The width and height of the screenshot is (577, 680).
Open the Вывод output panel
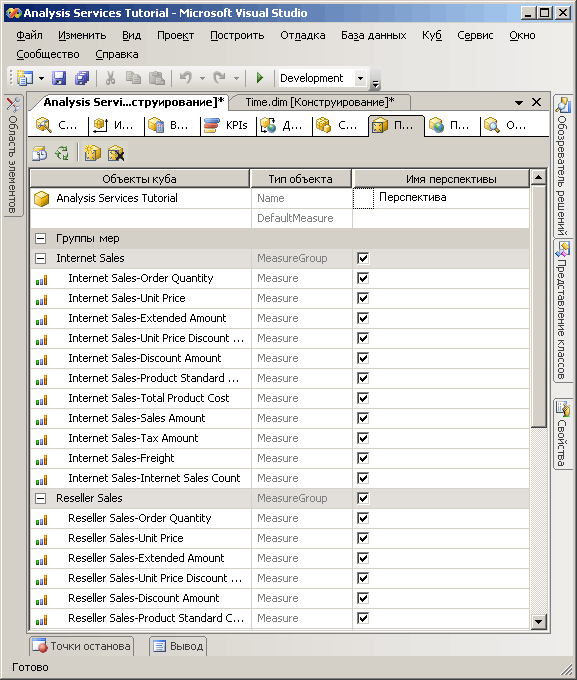[178, 646]
